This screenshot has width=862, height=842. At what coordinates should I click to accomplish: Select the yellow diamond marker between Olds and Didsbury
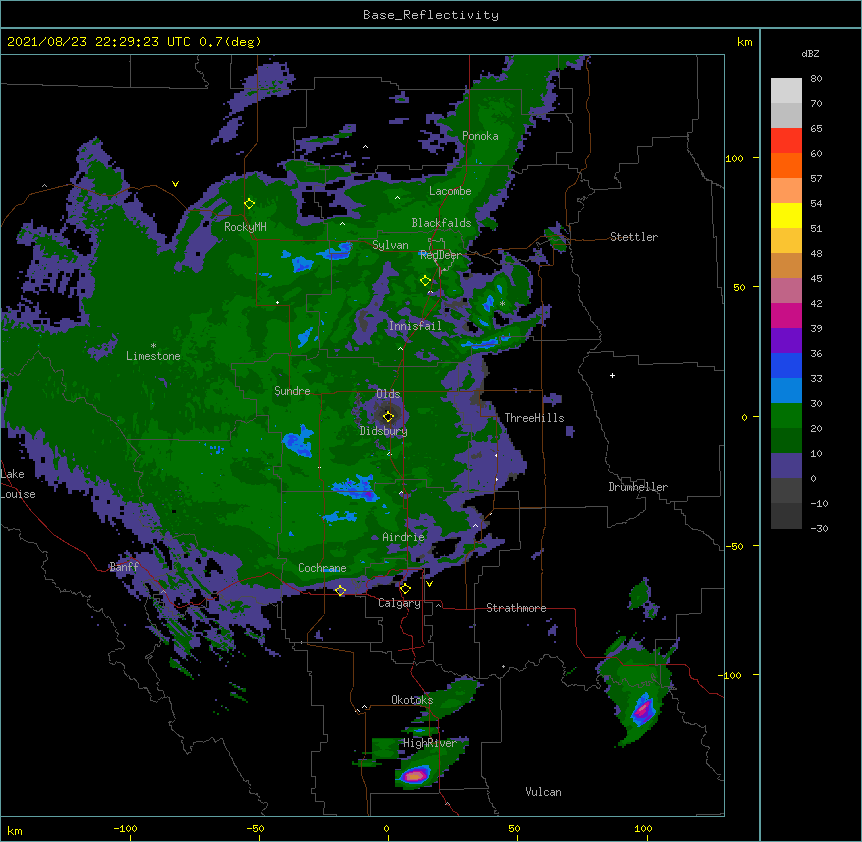[x=388, y=416]
